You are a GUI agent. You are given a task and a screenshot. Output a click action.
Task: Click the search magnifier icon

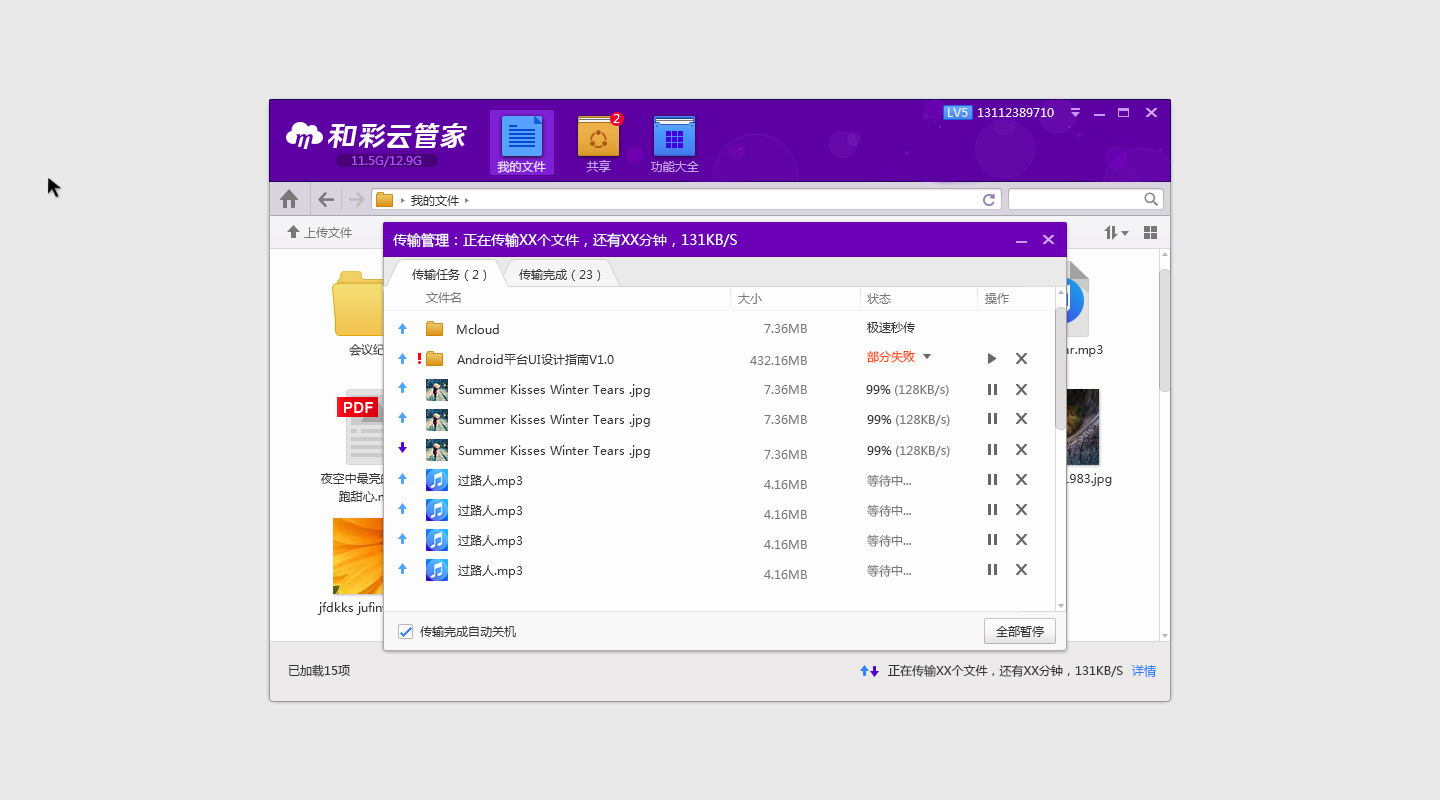pos(1151,199)
